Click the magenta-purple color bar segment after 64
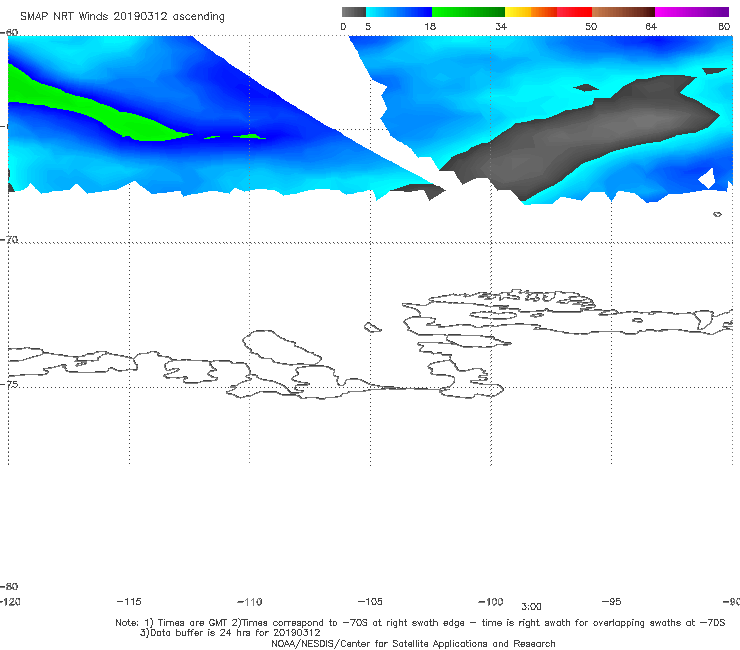Screen dimensions: 740x650 click(x=692, y=12)
